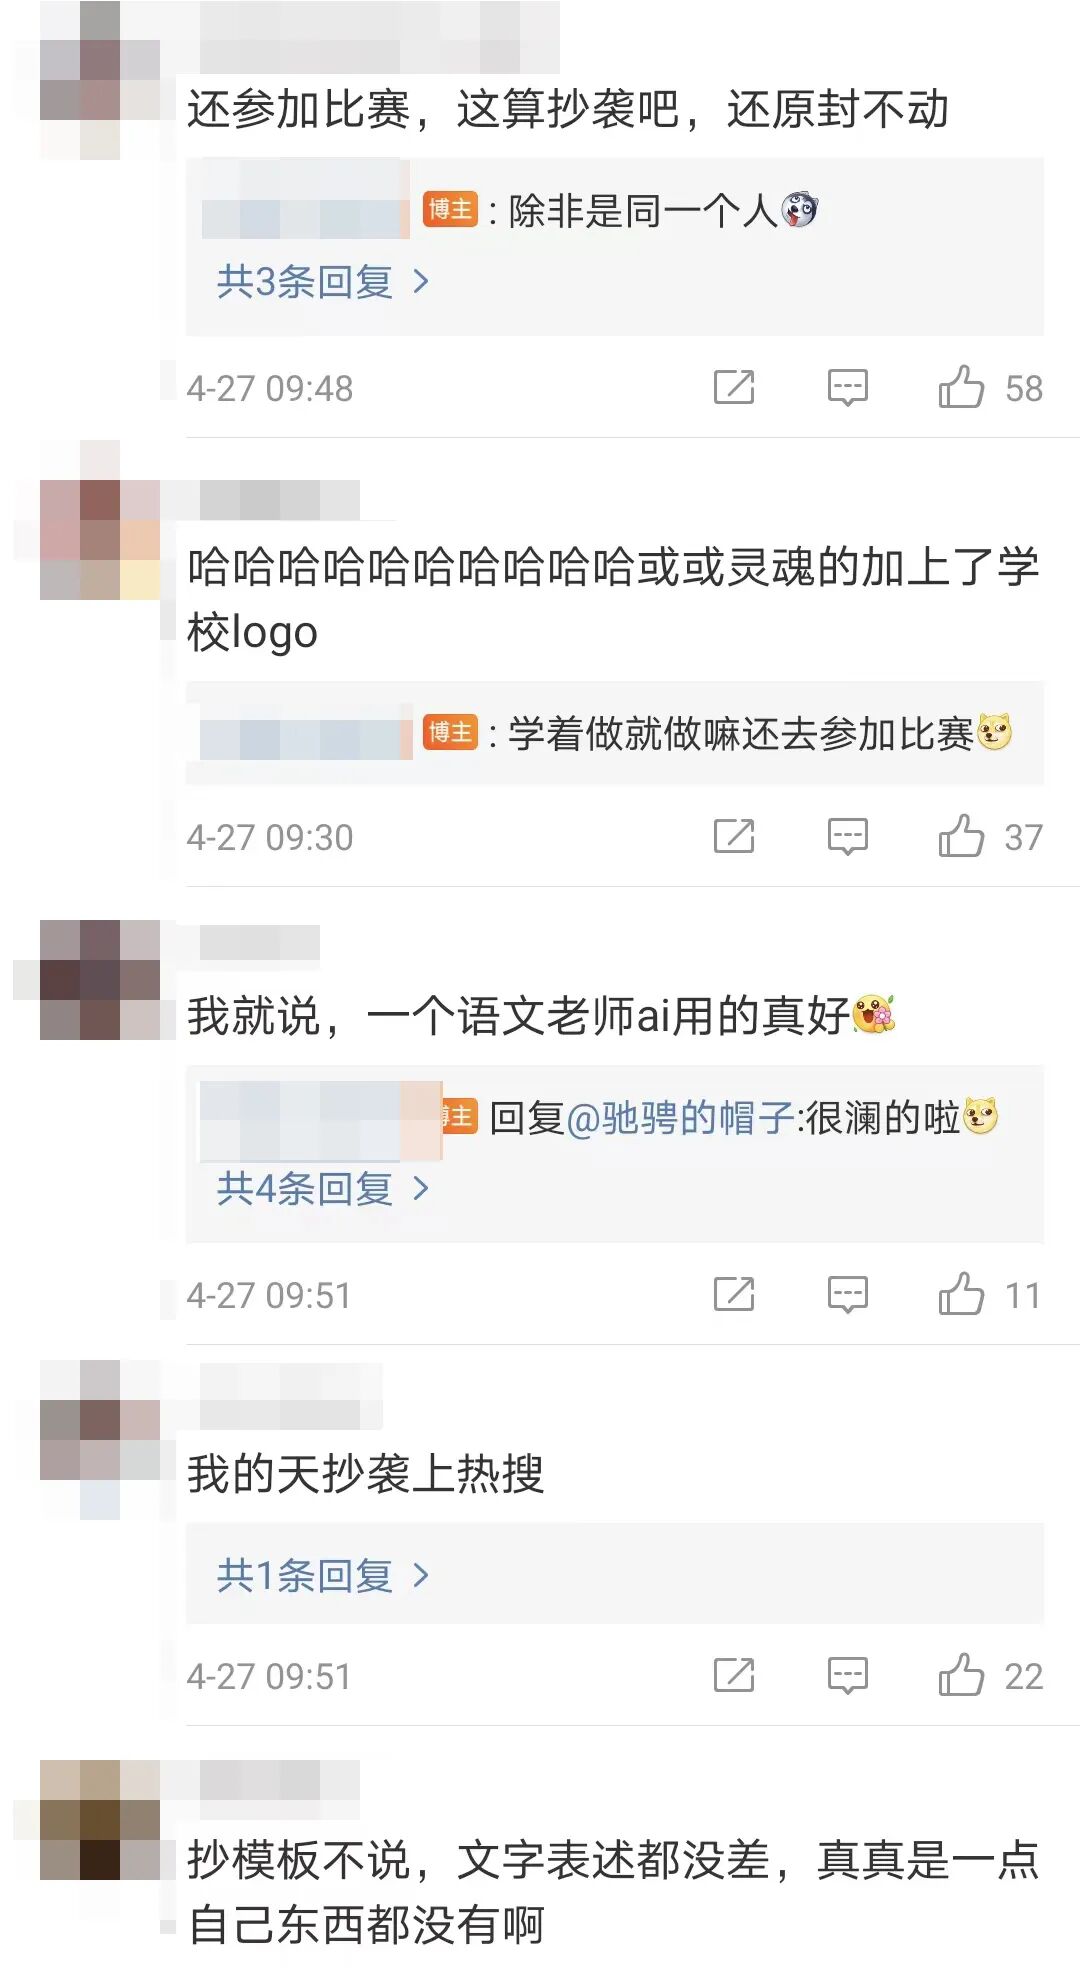The image size is (1080, 1968).
Task: Tap reply bubble icon on the 语文老师 comment
Action: [x=848, y=1295]
